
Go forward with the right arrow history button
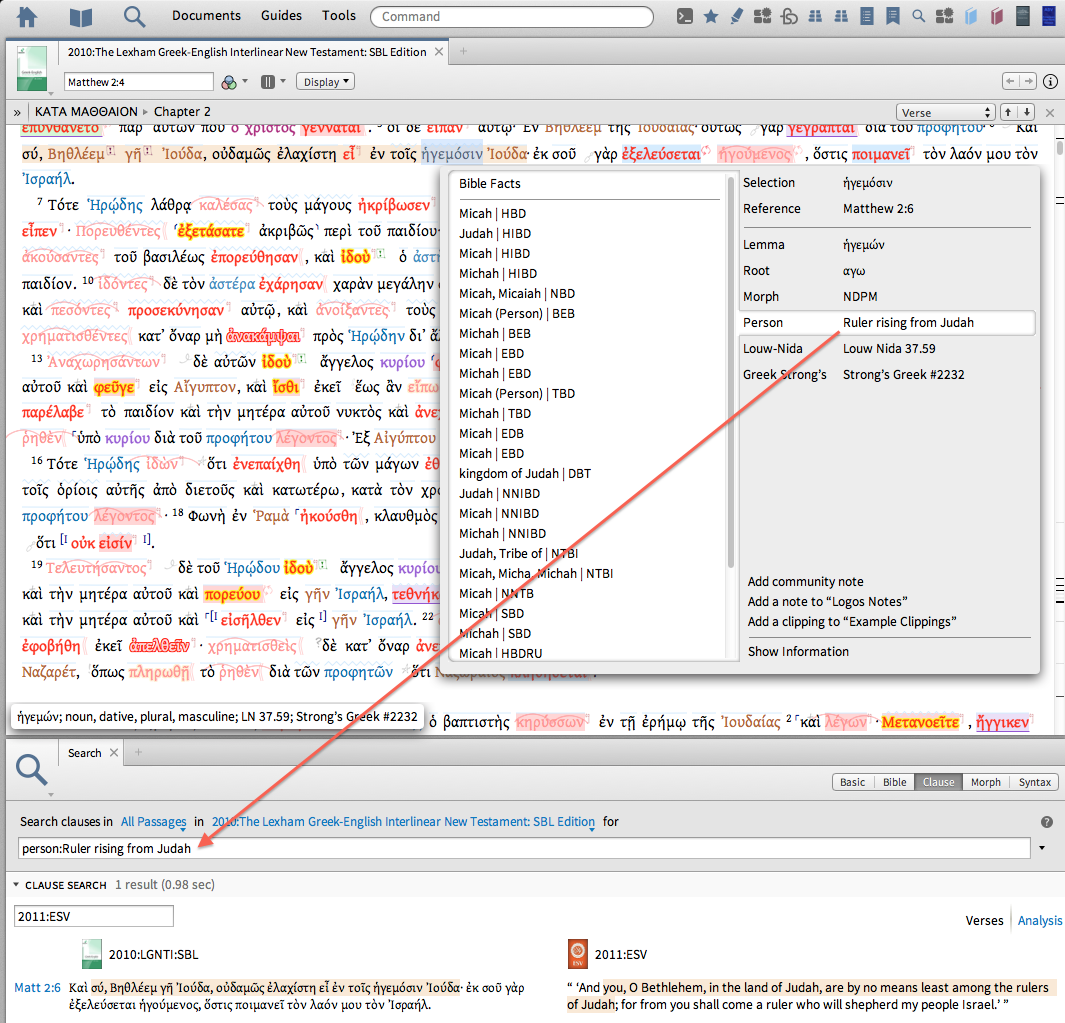tap(1028, 82)
